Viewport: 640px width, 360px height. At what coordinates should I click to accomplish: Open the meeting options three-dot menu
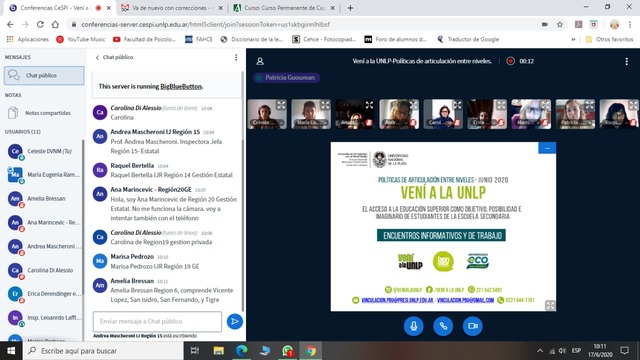click(x=627, y=62)
